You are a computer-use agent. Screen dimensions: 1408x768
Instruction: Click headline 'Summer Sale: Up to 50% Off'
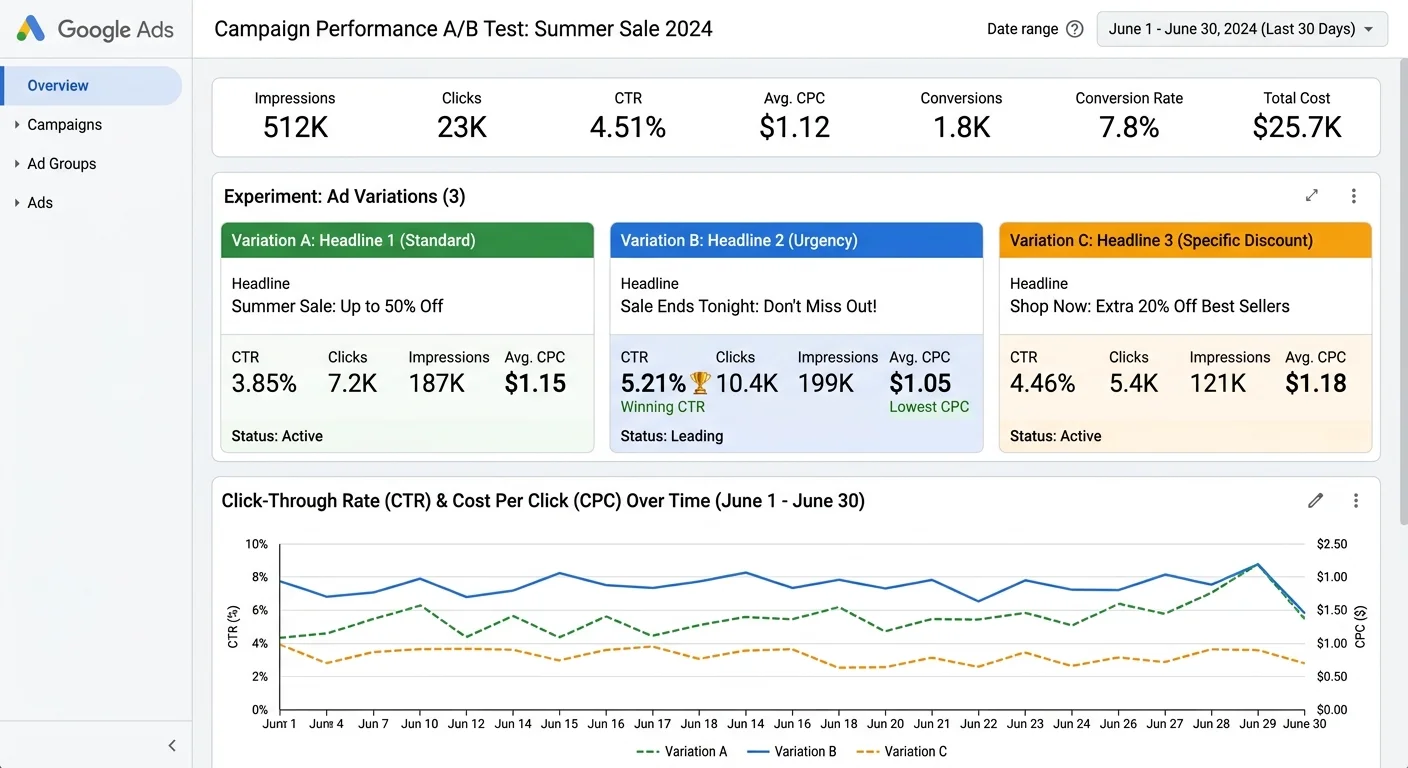(337, 306)
